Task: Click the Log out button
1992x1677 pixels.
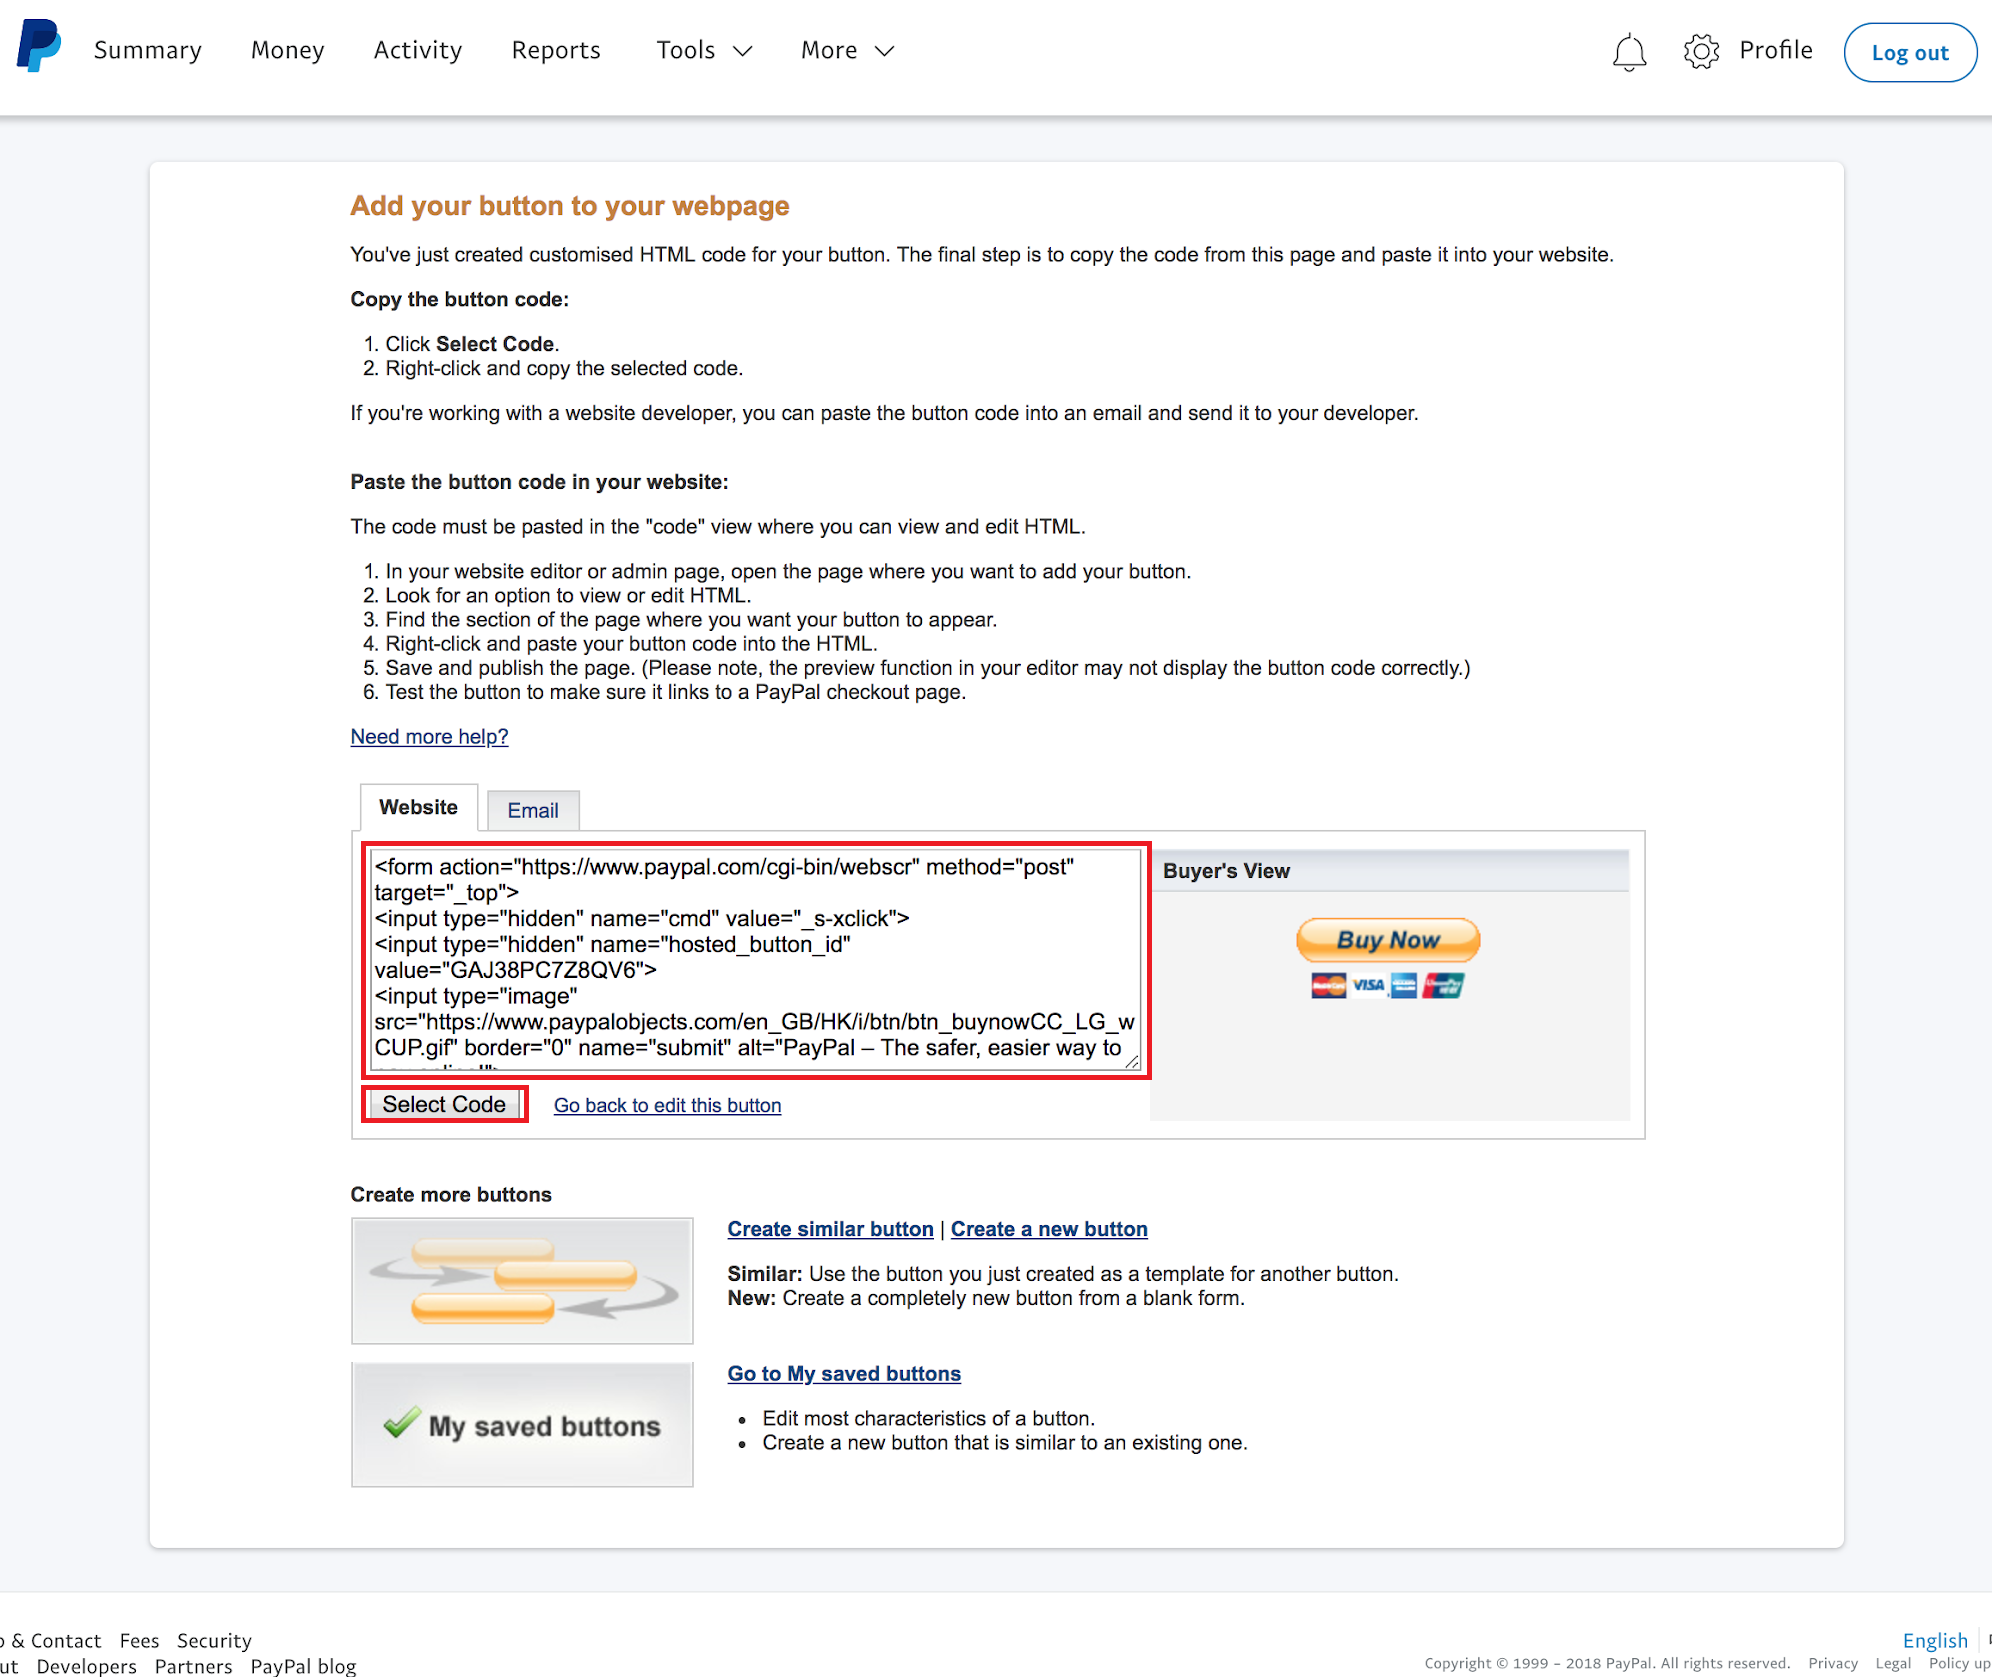Action: (x=1910, y=52)
